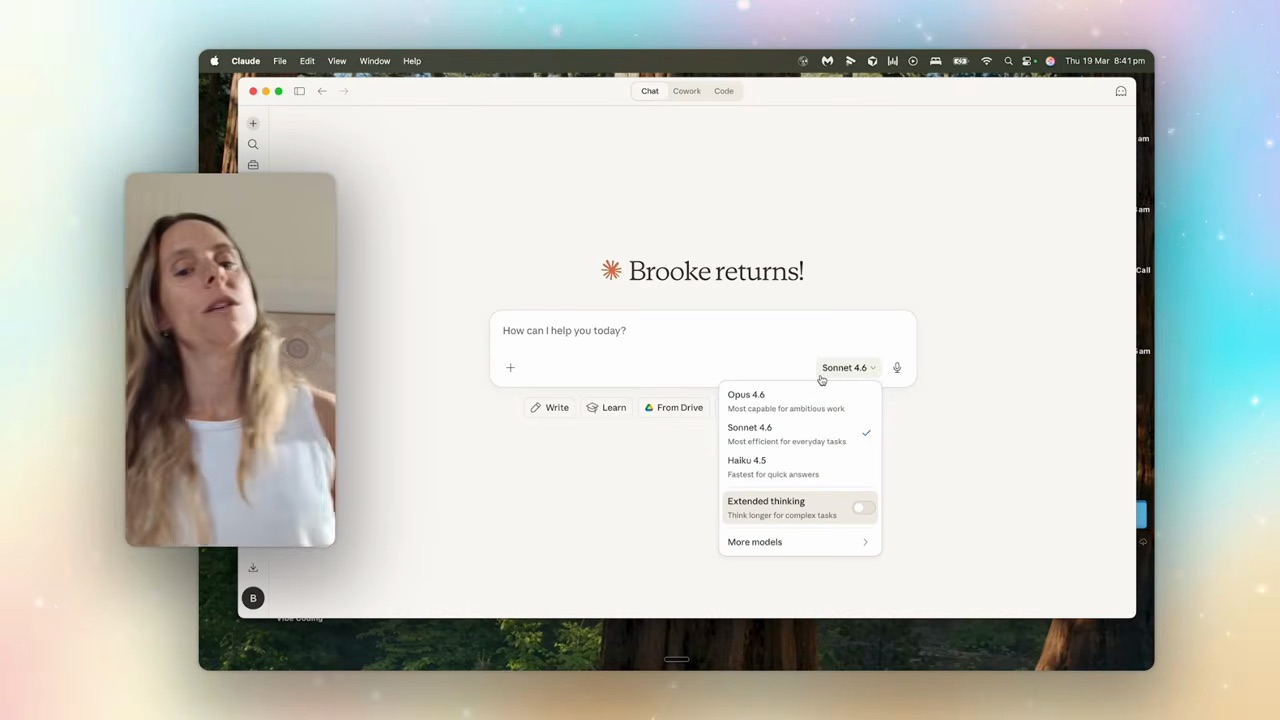This screenshot has width=1280, height=720.
Task: Open Control Center in menu bar
Action: (1027, 61)
